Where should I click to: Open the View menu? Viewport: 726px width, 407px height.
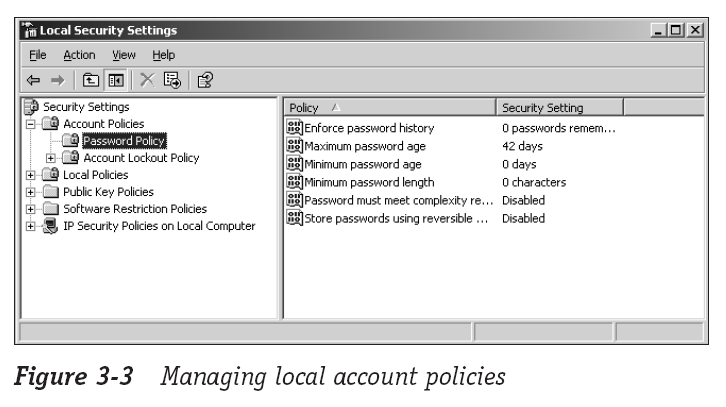[x=124, y=55]
